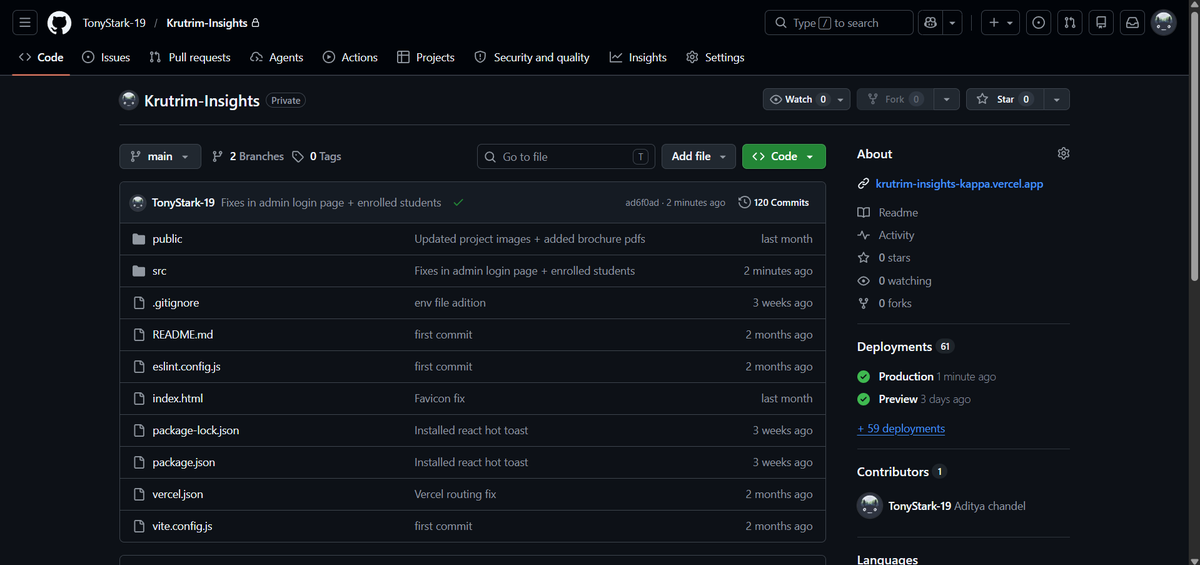Open package.json file
The height and width of the screenshot is (565, 1200).
coord(183,463)
